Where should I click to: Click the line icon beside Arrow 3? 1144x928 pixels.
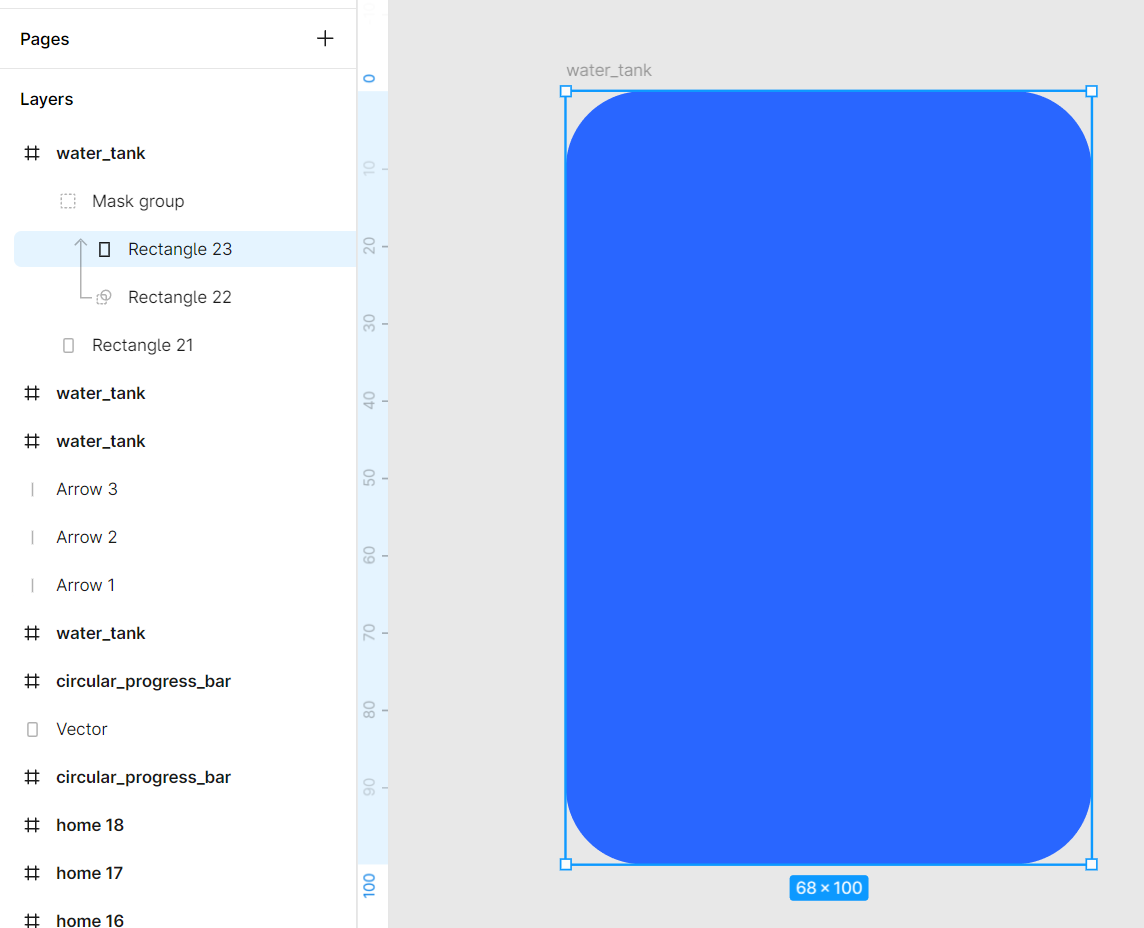(32, 489)
